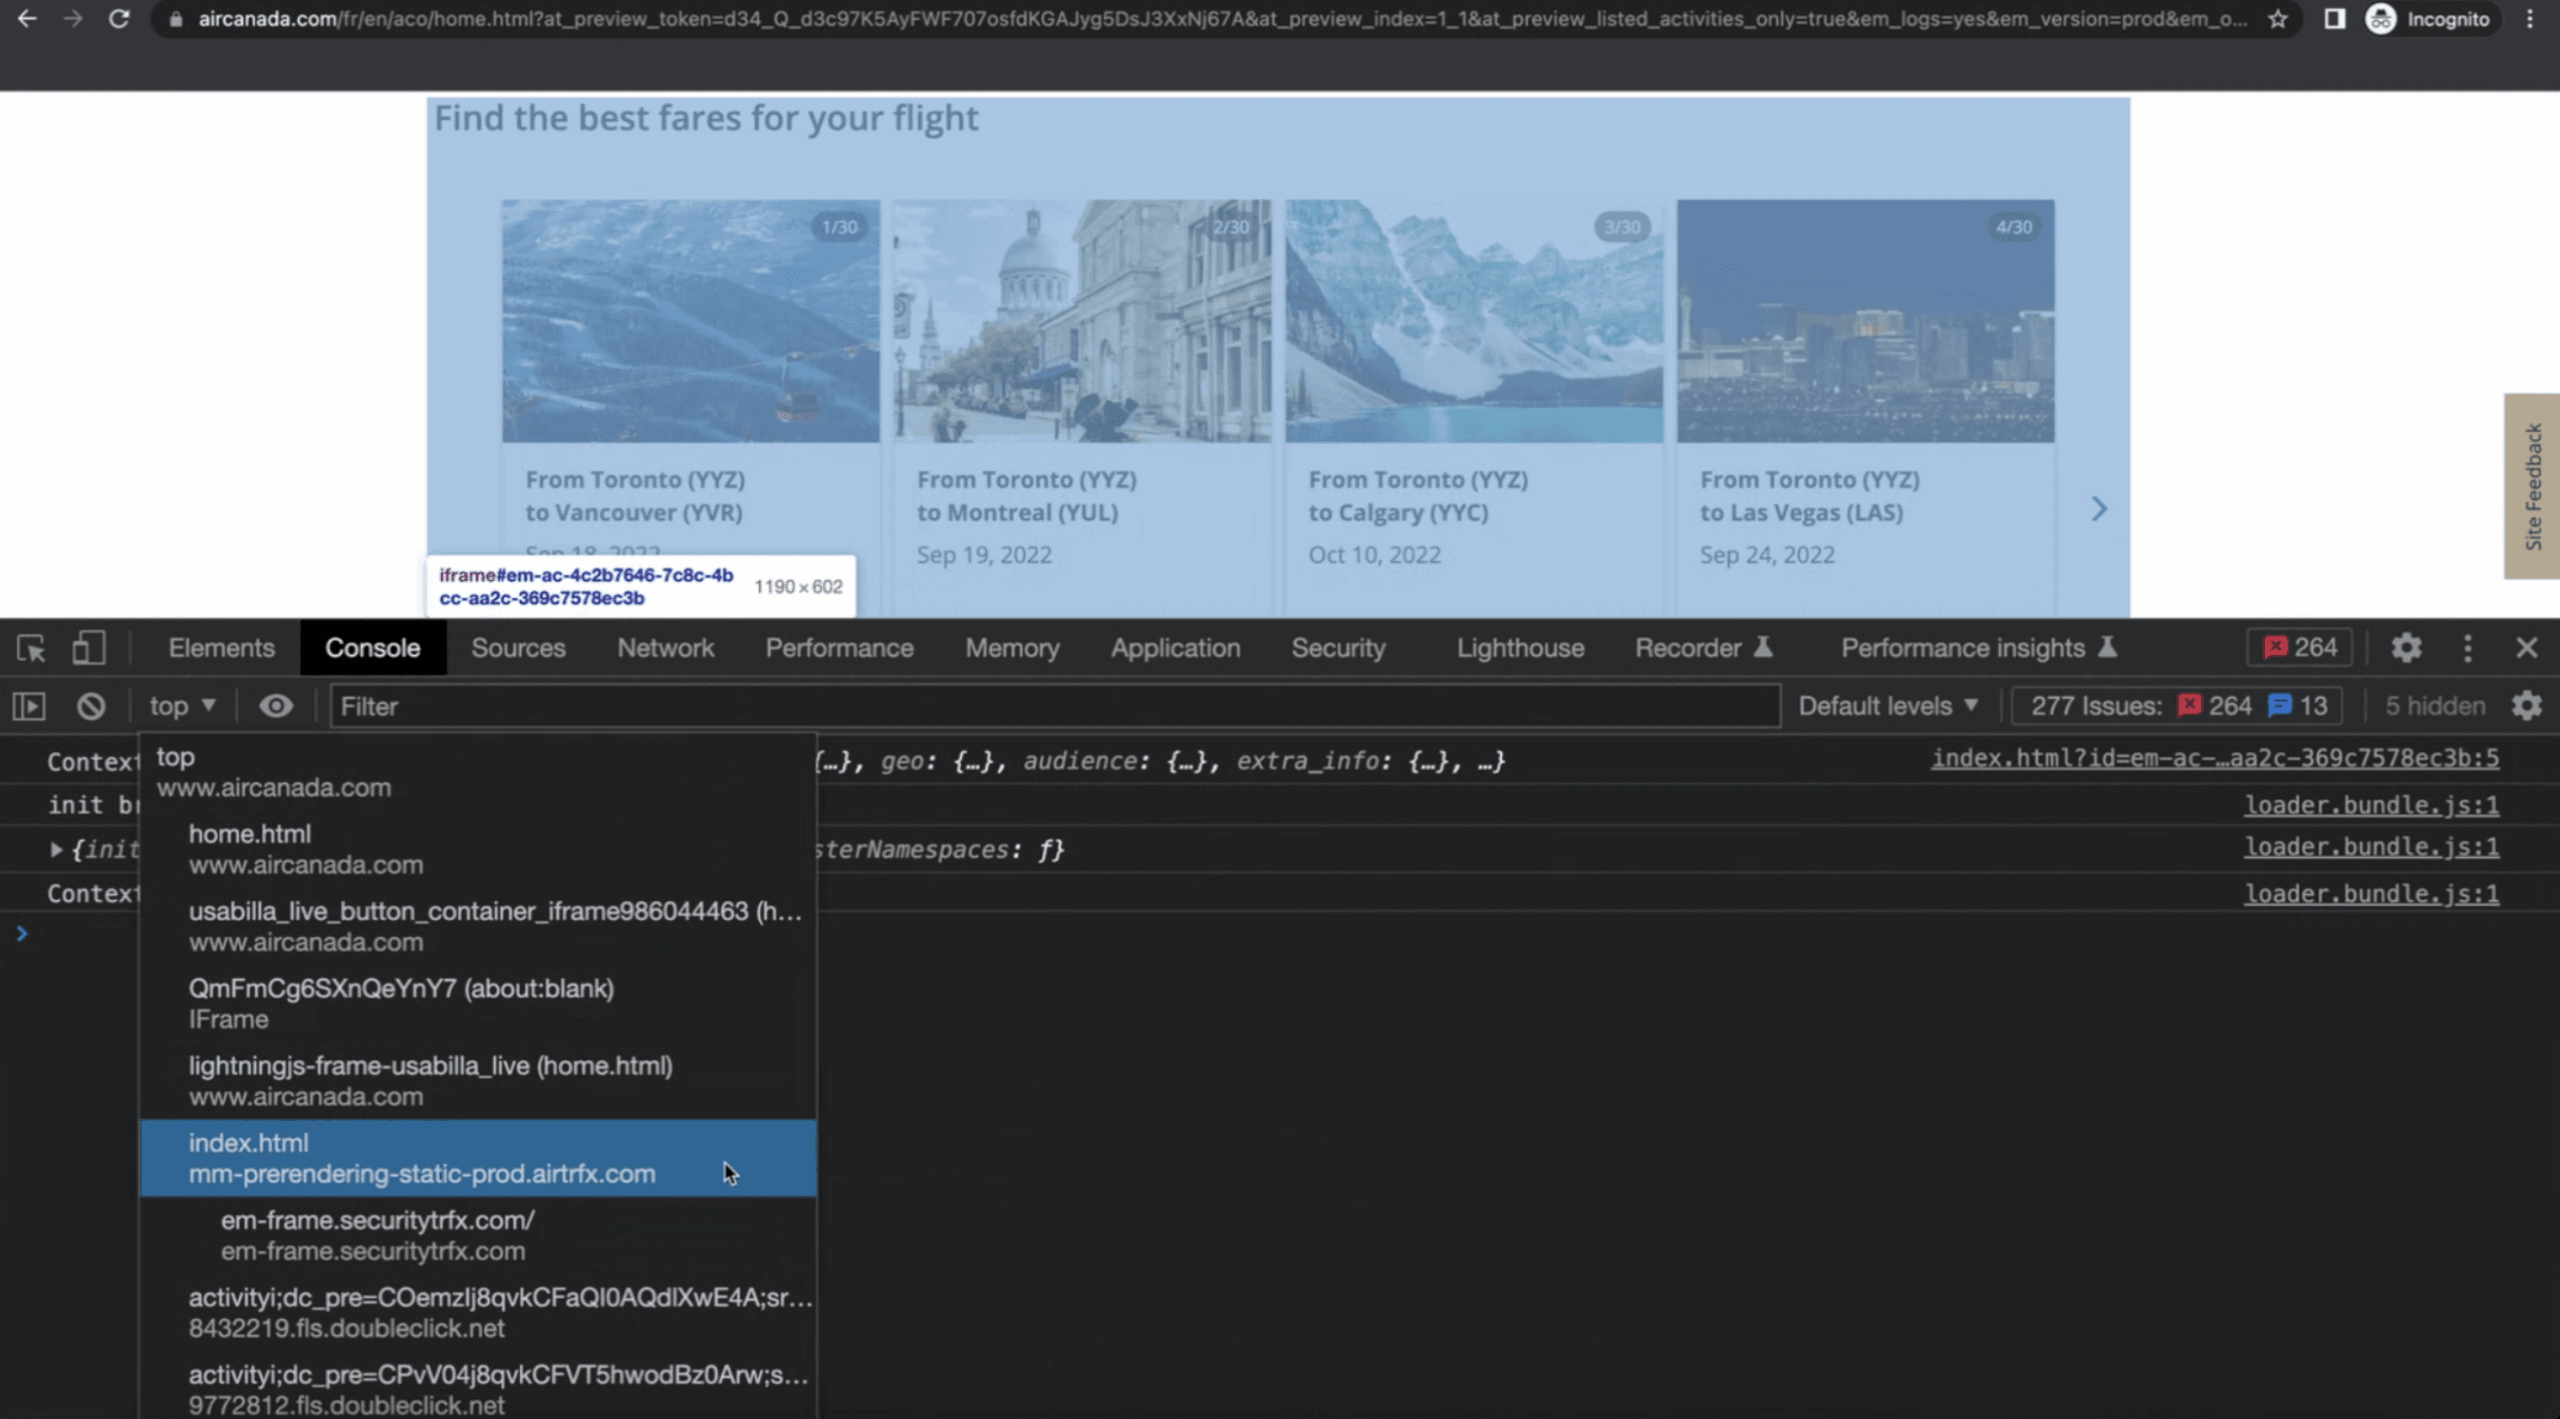Screen dimensions: 2560x1419
Task: Click 'From Toronto (YYZ) to Calgary (YYC)' text
Action: pos(1418,496)
